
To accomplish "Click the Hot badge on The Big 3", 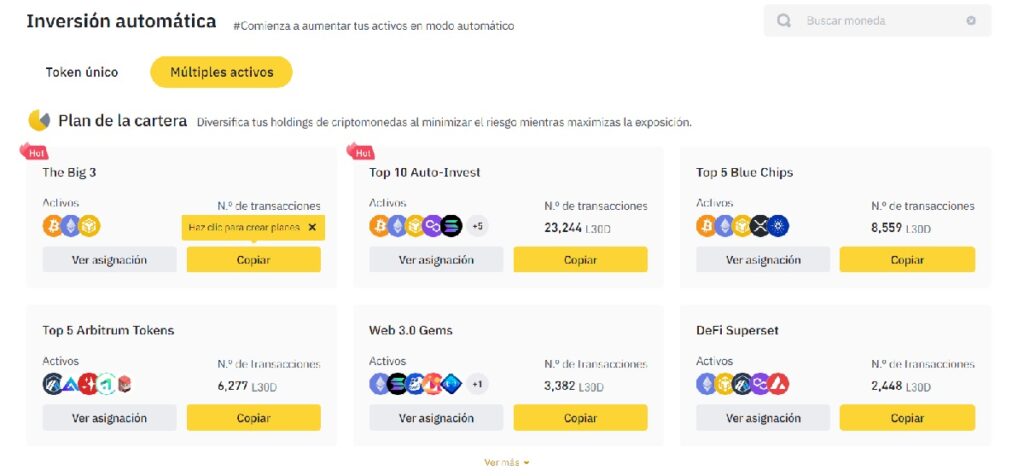I will point(34,152).
